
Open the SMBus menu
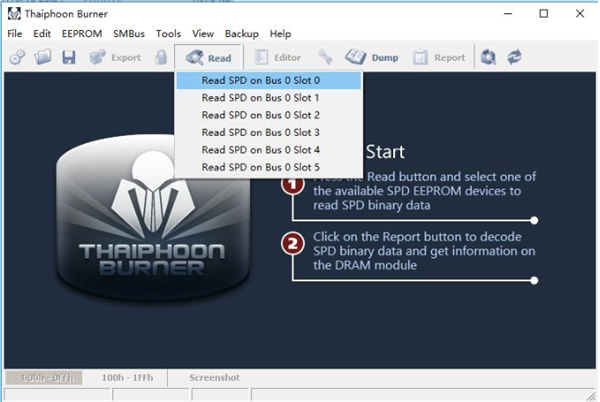[x=129, y=34]
